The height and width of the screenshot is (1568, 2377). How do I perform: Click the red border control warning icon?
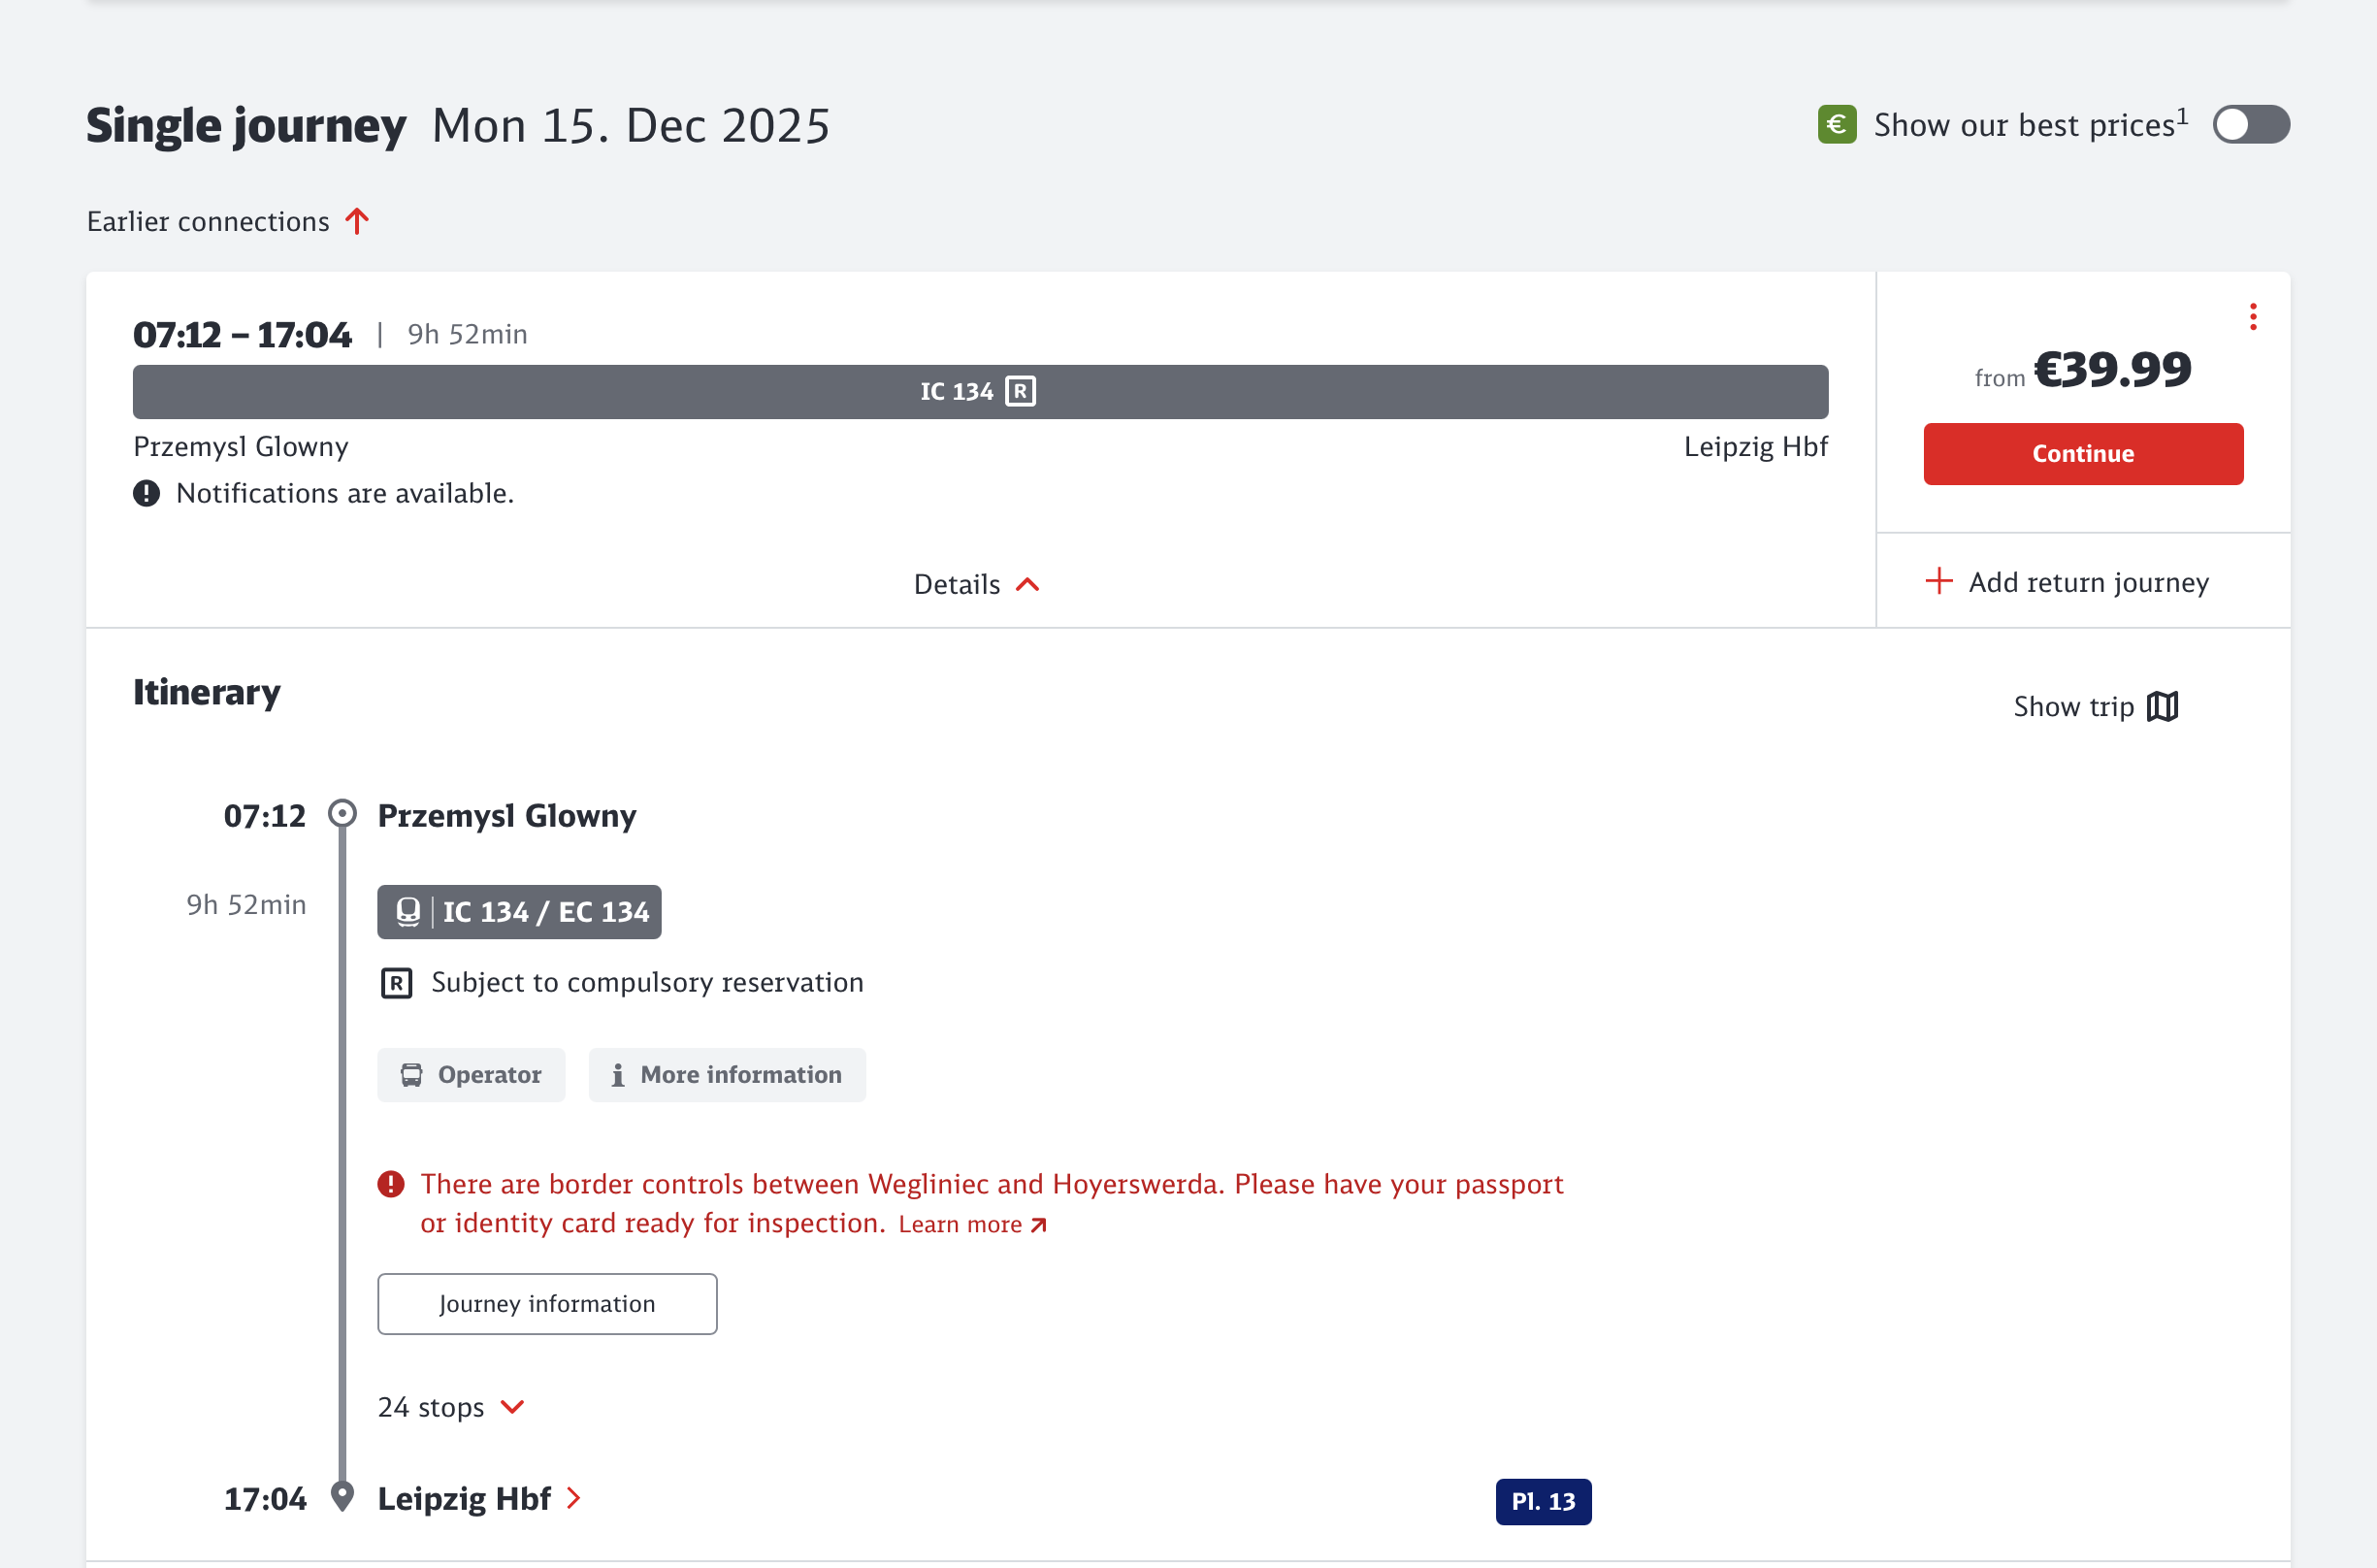coord(391,1185)
